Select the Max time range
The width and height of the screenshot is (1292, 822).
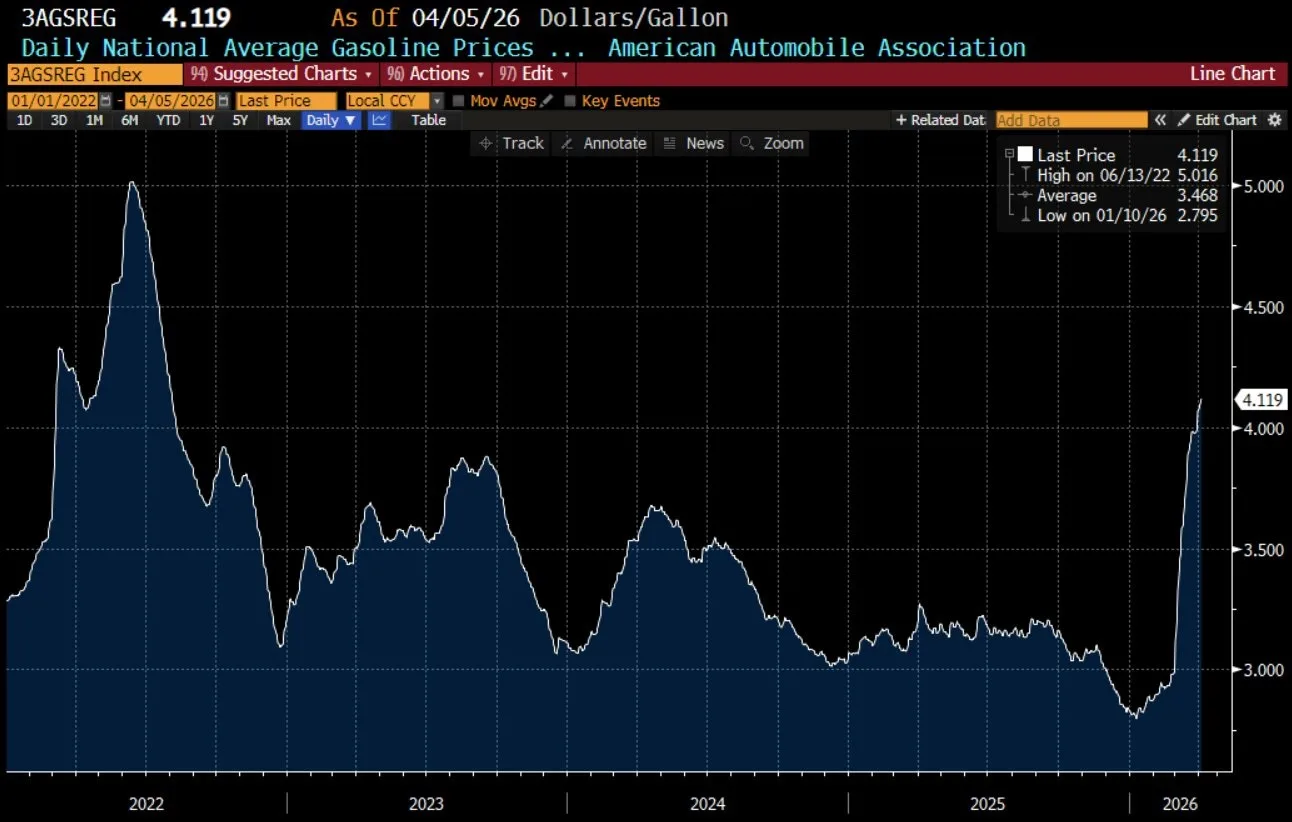(x=279, y=120)
